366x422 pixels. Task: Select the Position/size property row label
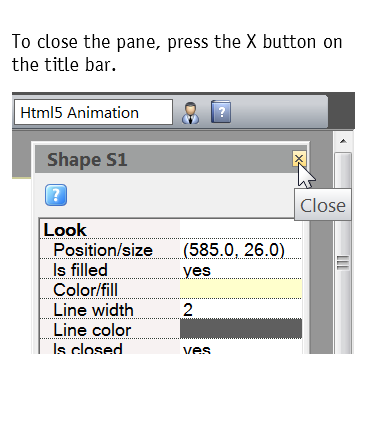(103, 250)
